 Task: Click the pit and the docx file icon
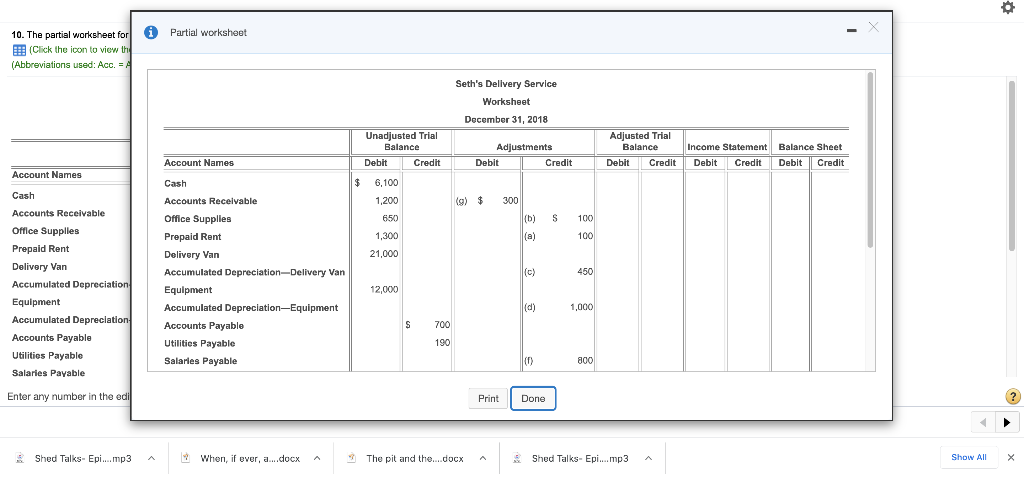[x=351, y=458]
